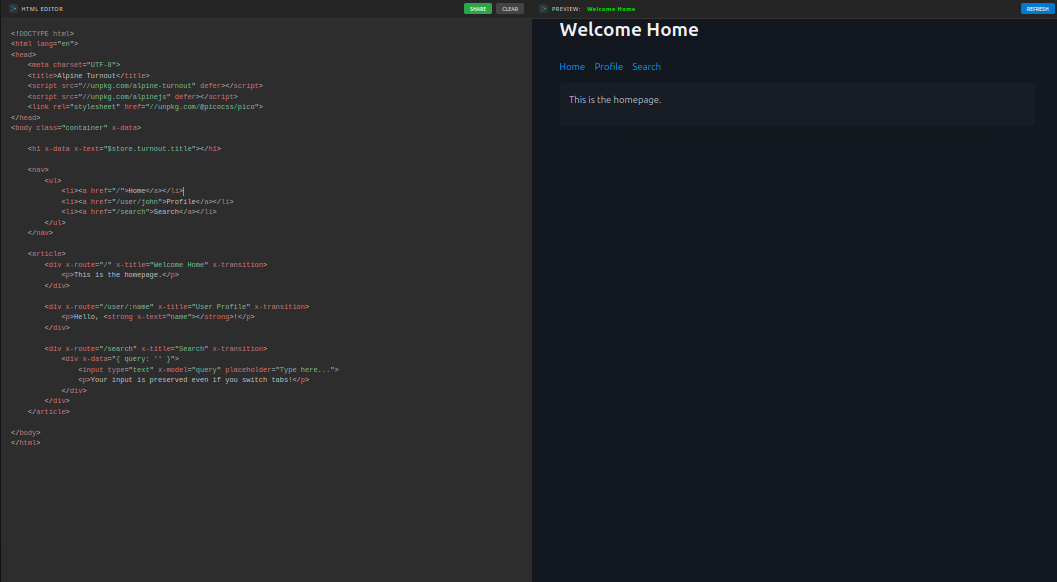Click the large Welcome Home heading
This screenshot has height=582, width=1057.
628,30
